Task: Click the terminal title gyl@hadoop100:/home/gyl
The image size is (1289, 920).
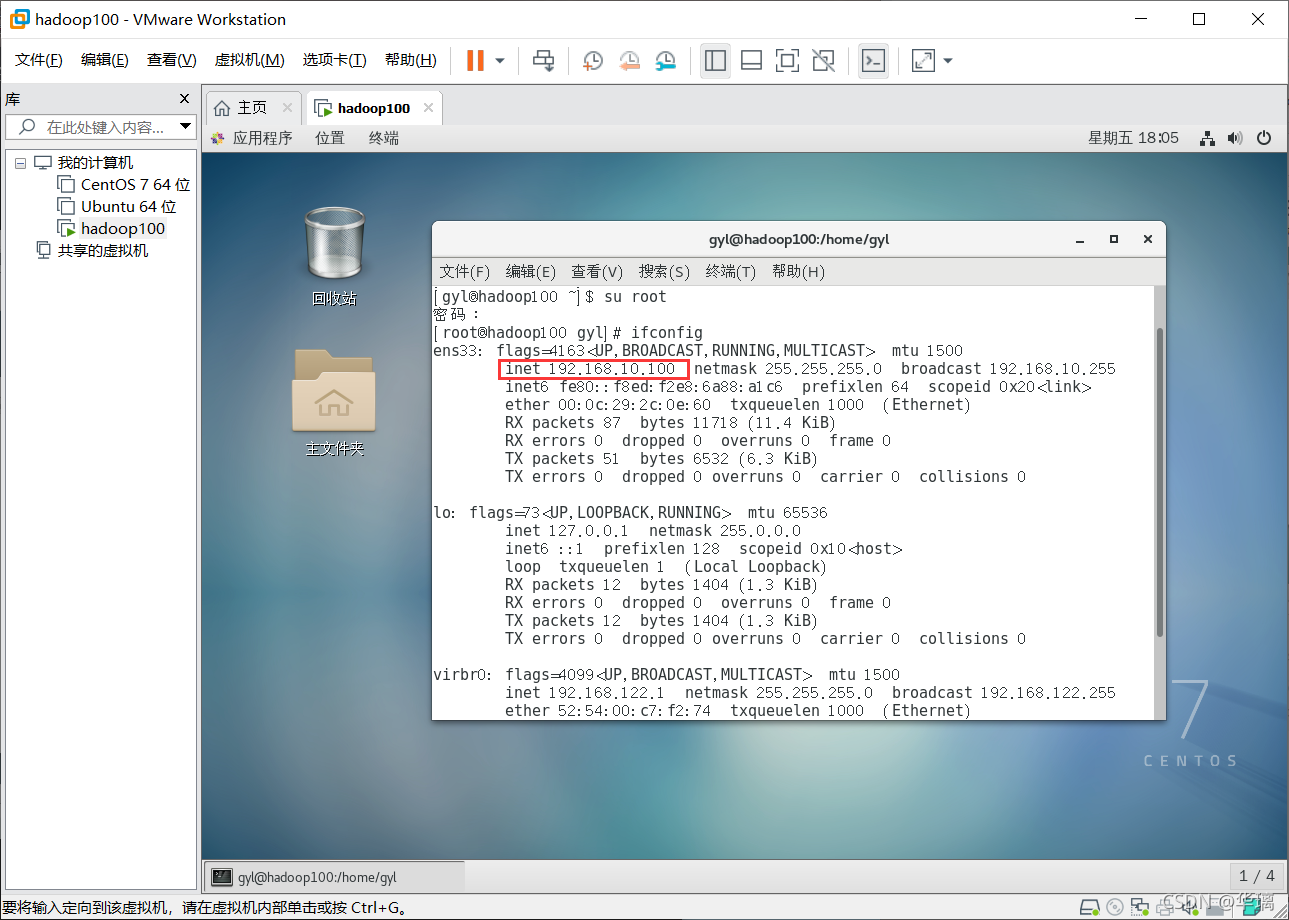Action: (798, 239)
